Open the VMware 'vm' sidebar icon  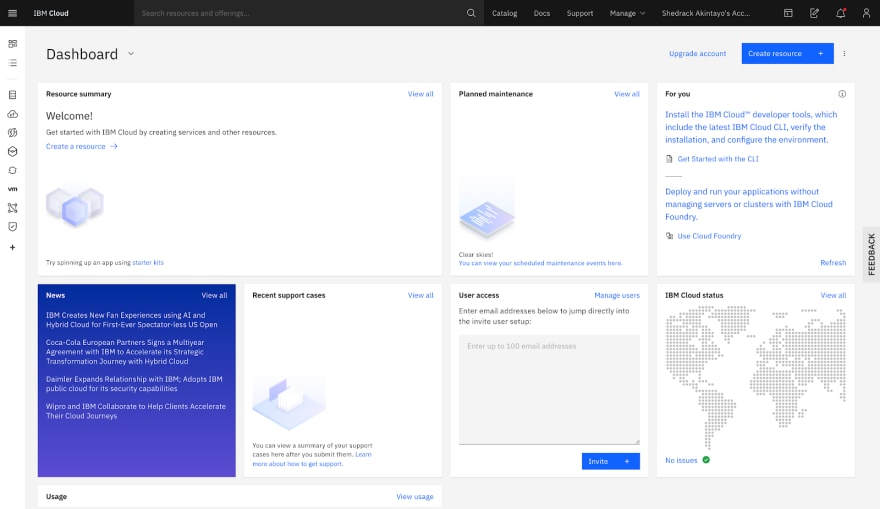pyautogui.click(x=12, y=189)
